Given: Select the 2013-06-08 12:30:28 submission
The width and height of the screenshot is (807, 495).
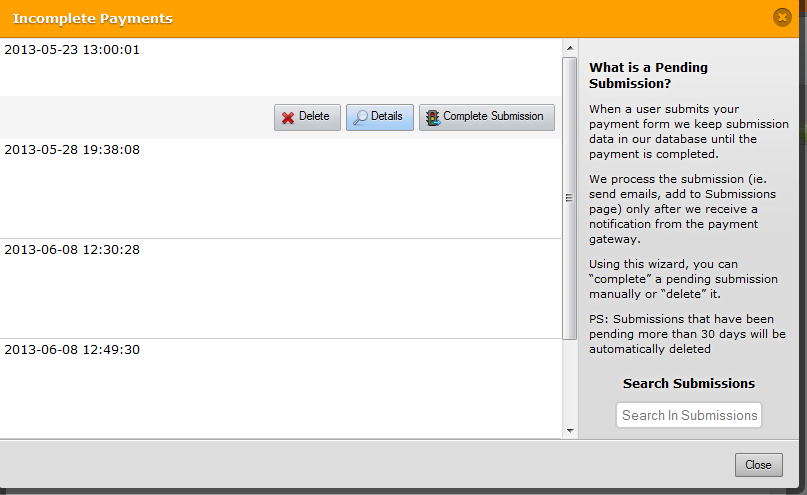Looking at the screenshot, I should click(x=72, y=249).
